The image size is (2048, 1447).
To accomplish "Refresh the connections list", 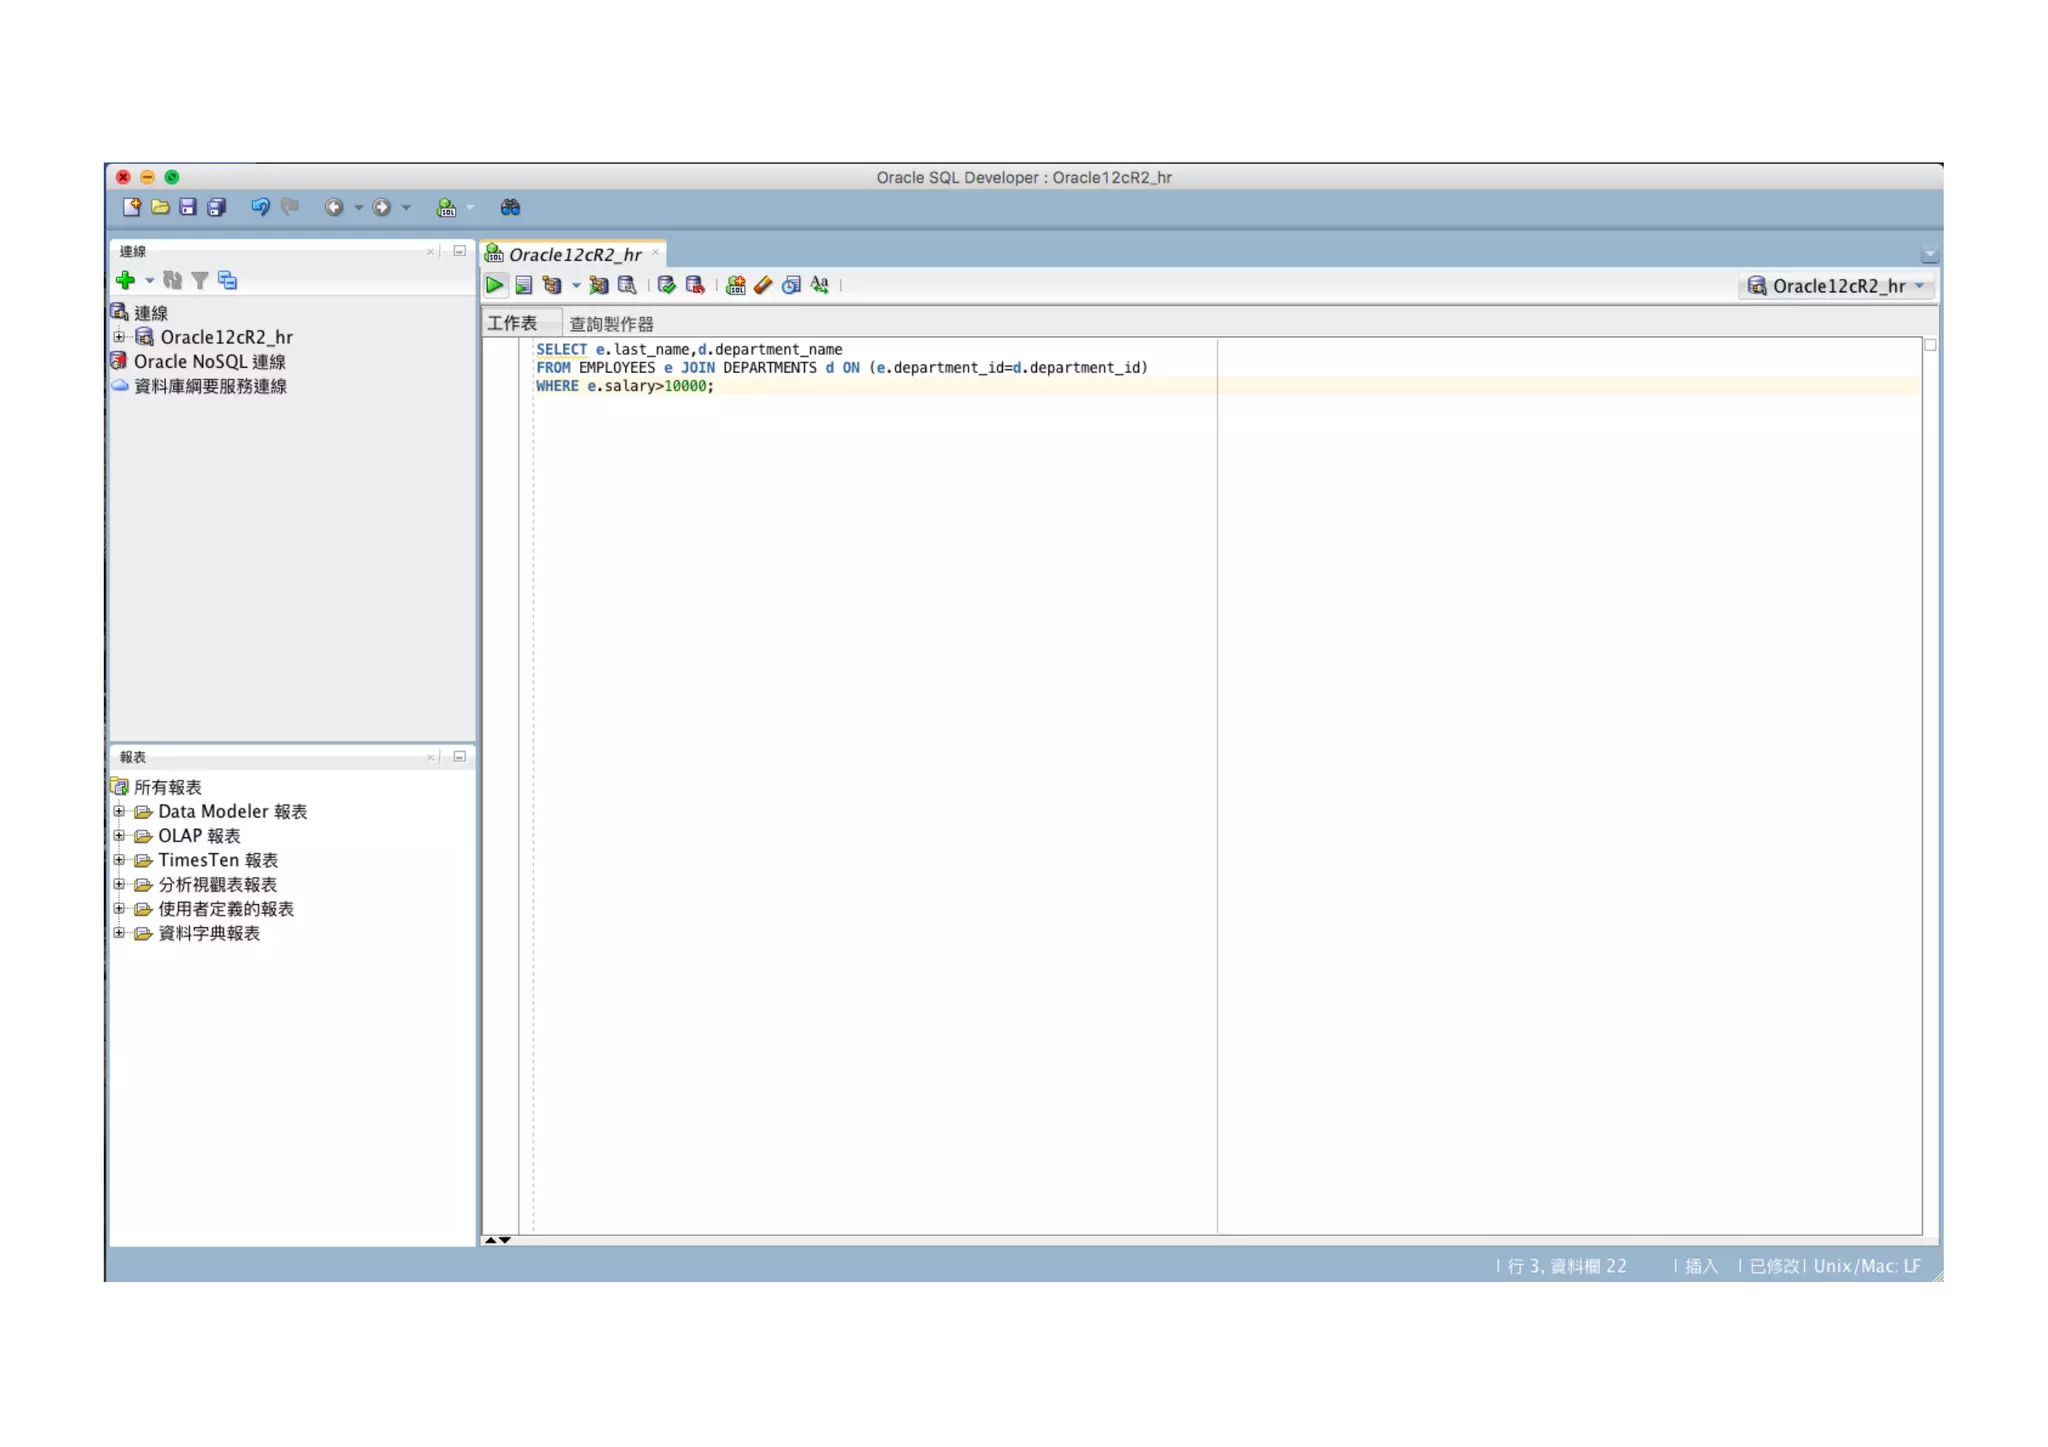I will click(172, 280).
